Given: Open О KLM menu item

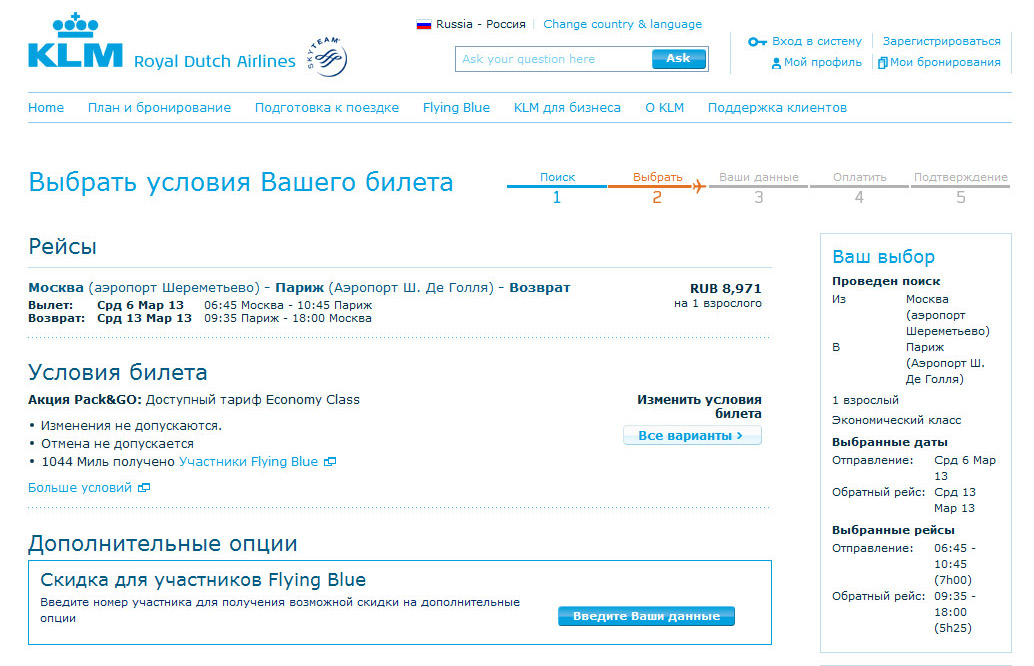Looking at the screenshot, I should click(x=665, y=107).
